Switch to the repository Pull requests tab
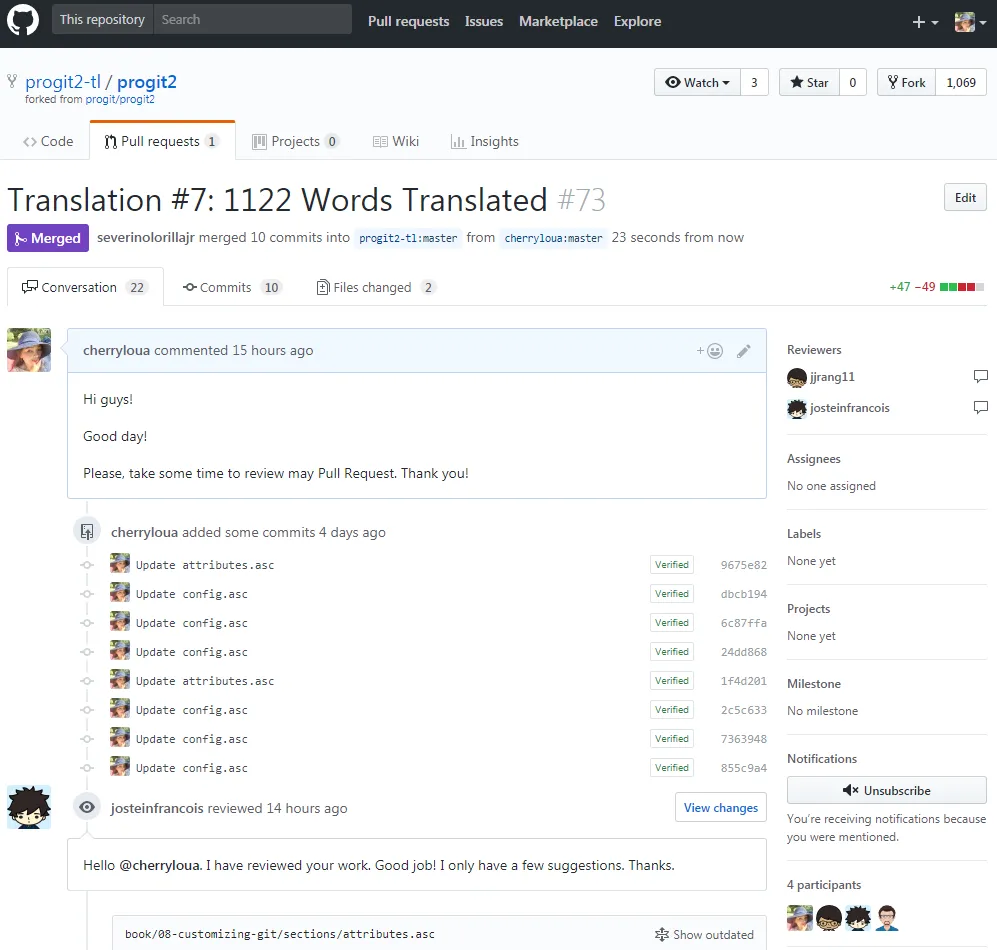The width and height of the screenshot is (997, 950). tap(162, 141)
